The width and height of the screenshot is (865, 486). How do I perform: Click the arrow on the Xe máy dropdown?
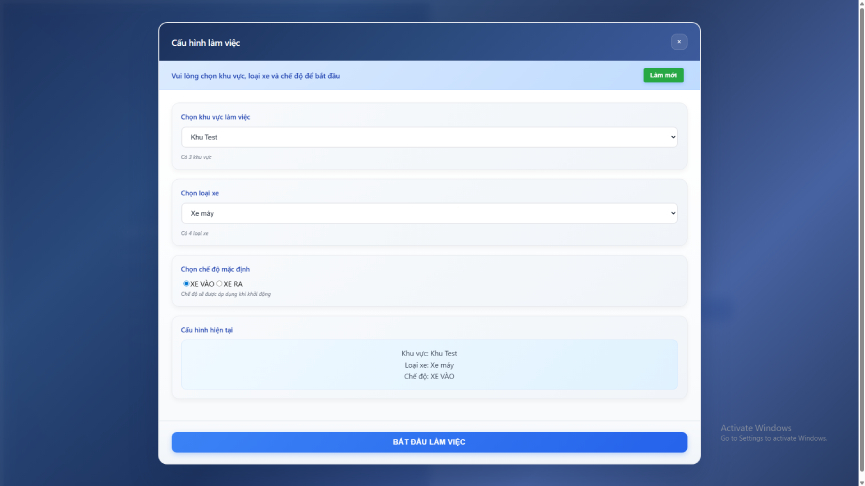pos(672,213)
